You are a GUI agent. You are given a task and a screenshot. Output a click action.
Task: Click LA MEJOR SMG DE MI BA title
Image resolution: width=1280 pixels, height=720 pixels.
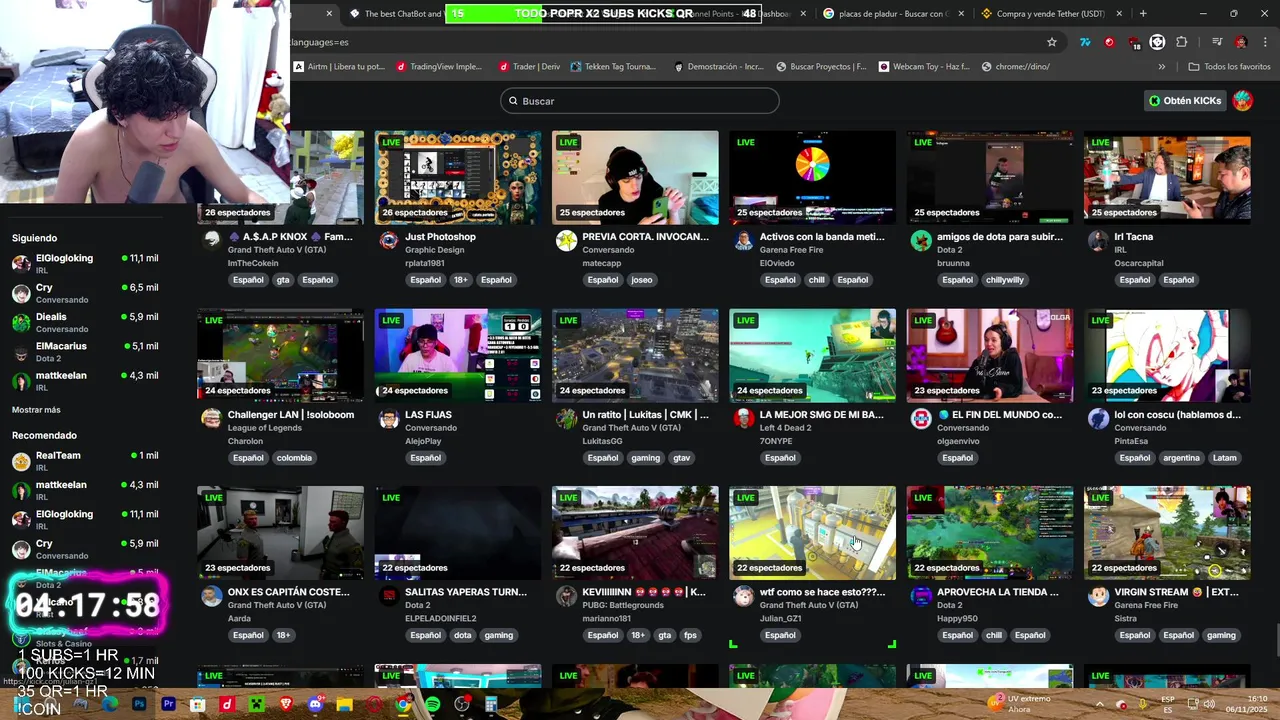822,415
